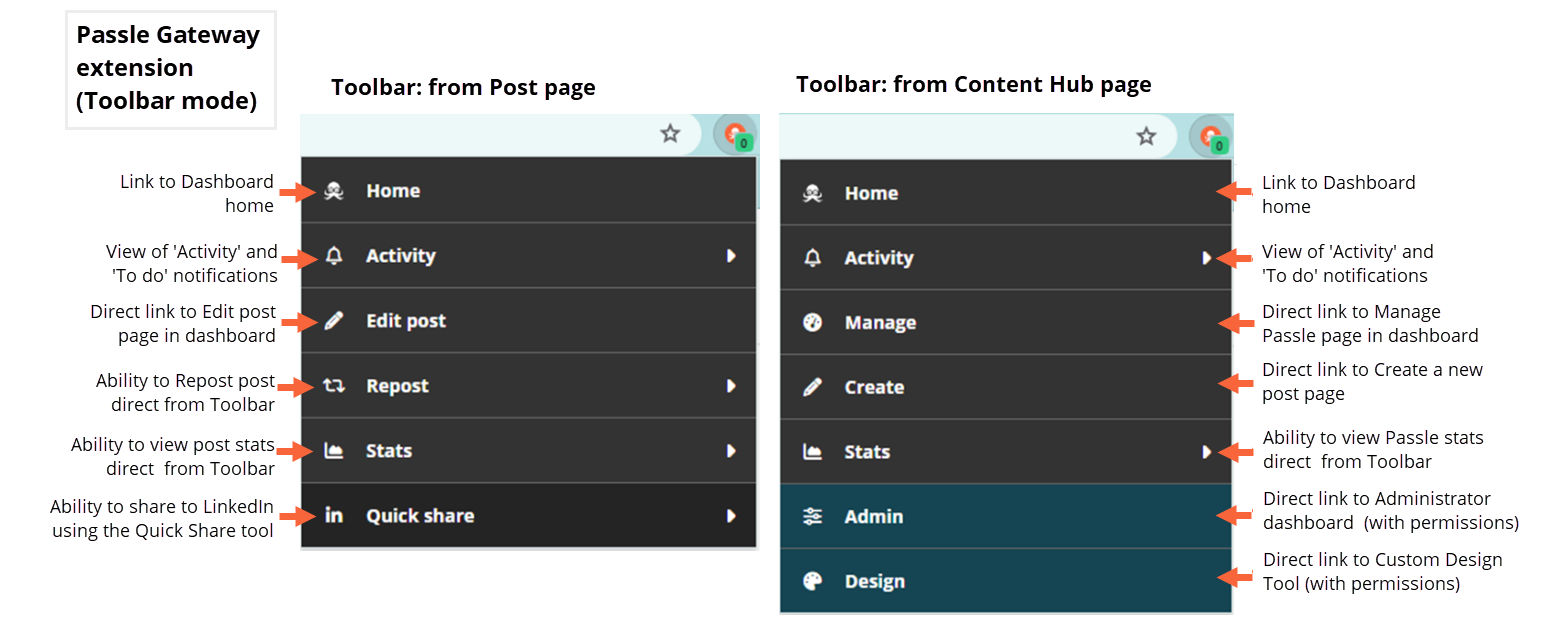This screenshot has height=637, width=1546.
Task: Click the Design palette icon
Action: (813, 582)
